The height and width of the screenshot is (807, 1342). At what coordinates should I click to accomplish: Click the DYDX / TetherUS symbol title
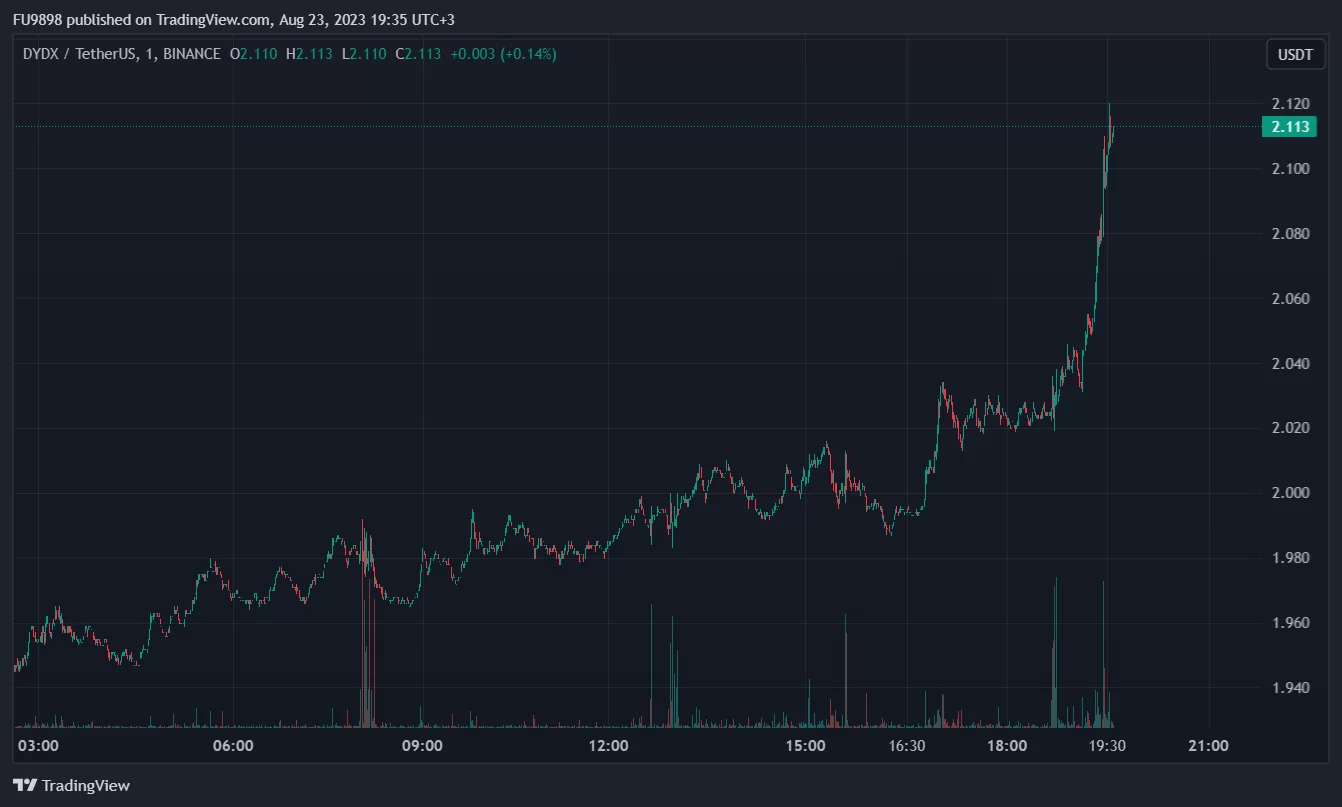76,54
